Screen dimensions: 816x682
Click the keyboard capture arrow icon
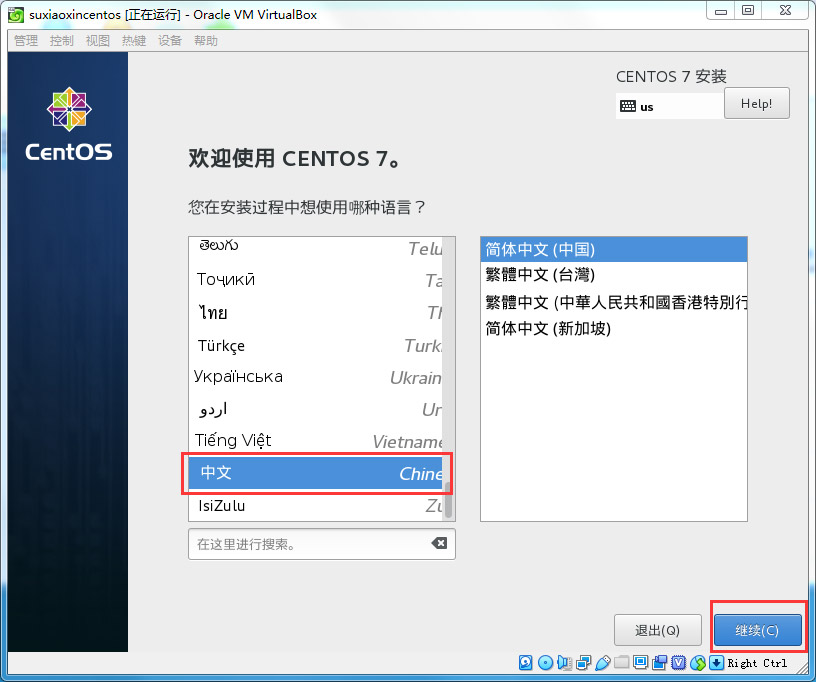coord(717,663)
